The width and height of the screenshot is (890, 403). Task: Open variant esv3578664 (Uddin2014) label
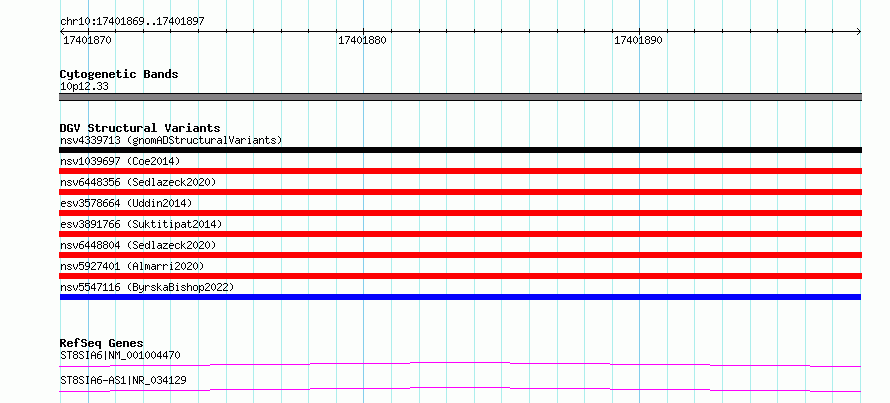126,203
